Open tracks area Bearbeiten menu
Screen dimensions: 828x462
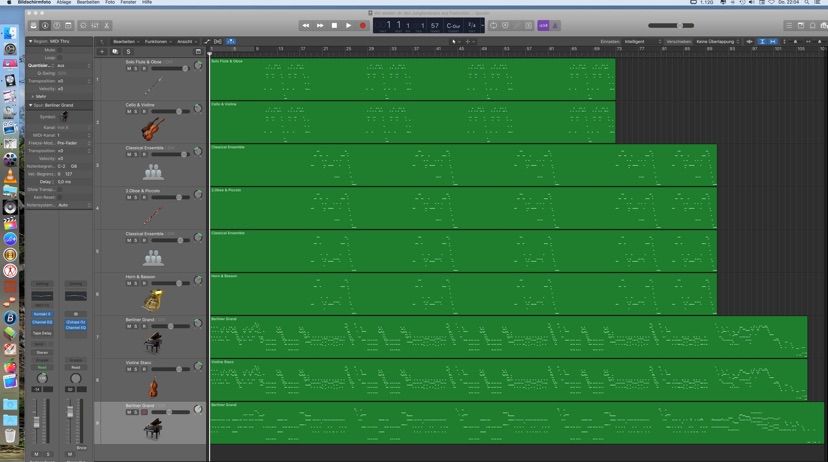click(x=126, y=41)
